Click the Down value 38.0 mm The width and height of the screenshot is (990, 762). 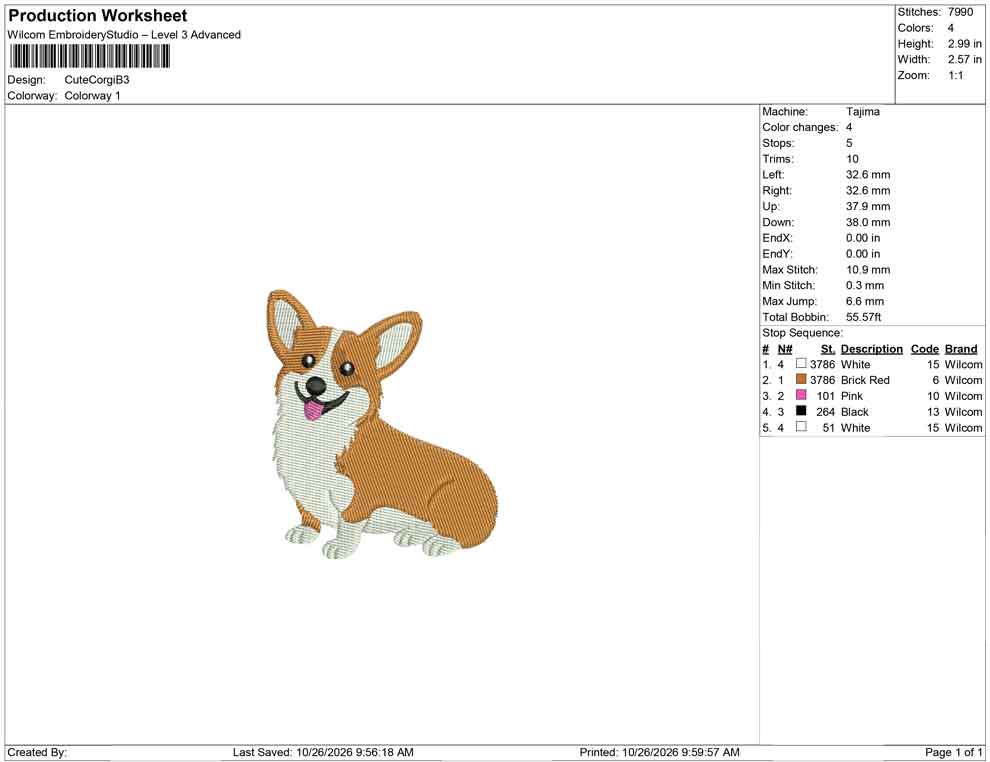(868, 222)
